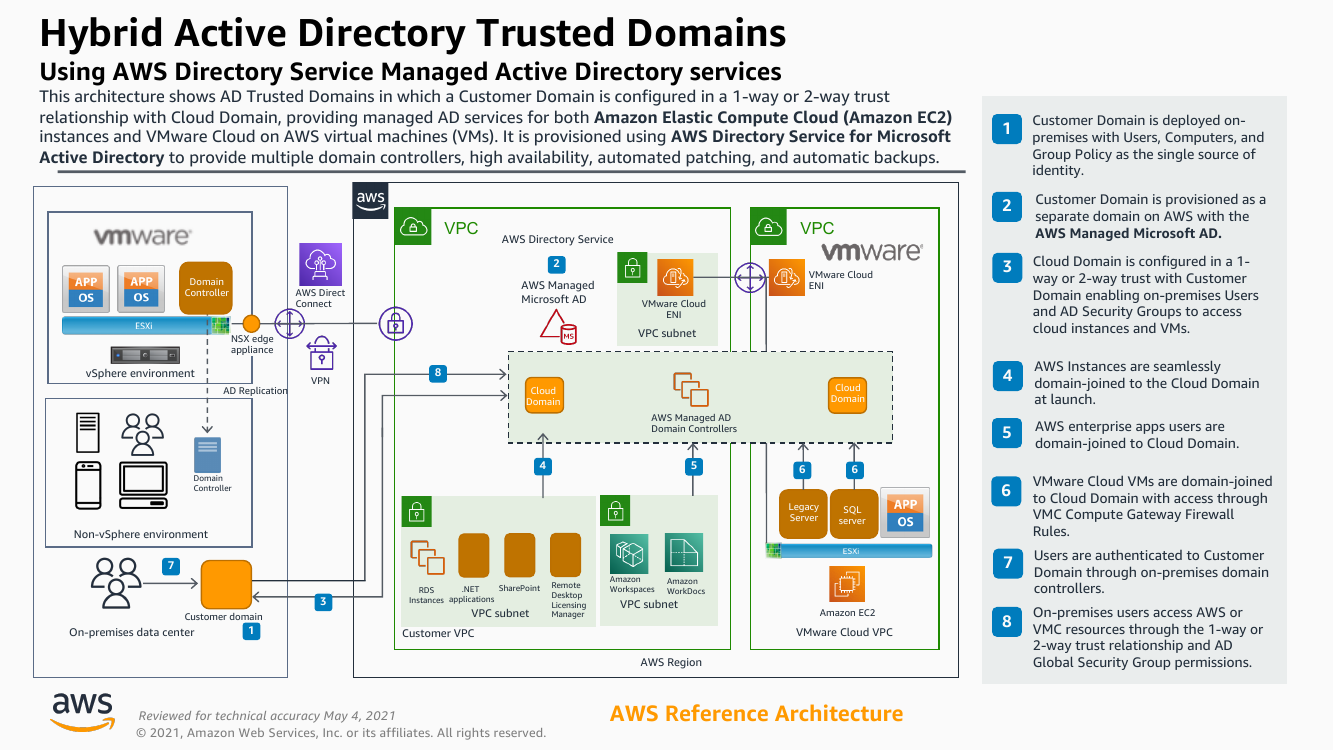Select the .NET applications orange box

473,557
